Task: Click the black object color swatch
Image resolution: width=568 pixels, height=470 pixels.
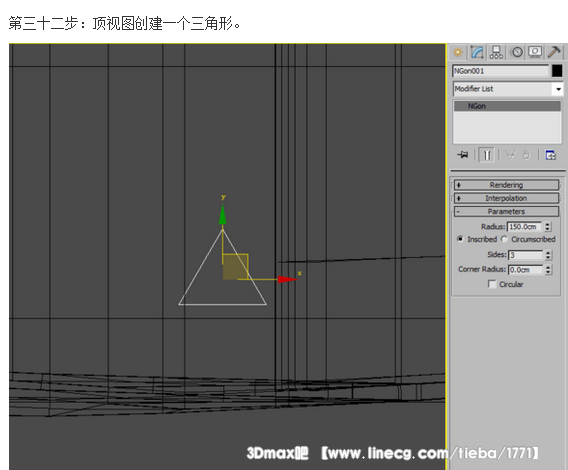Action: (557, 71)
